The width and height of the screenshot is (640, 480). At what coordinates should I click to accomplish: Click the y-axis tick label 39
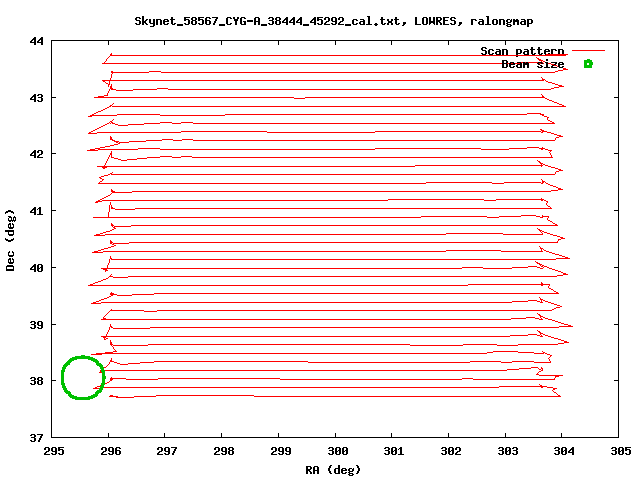tap(36, 325)
